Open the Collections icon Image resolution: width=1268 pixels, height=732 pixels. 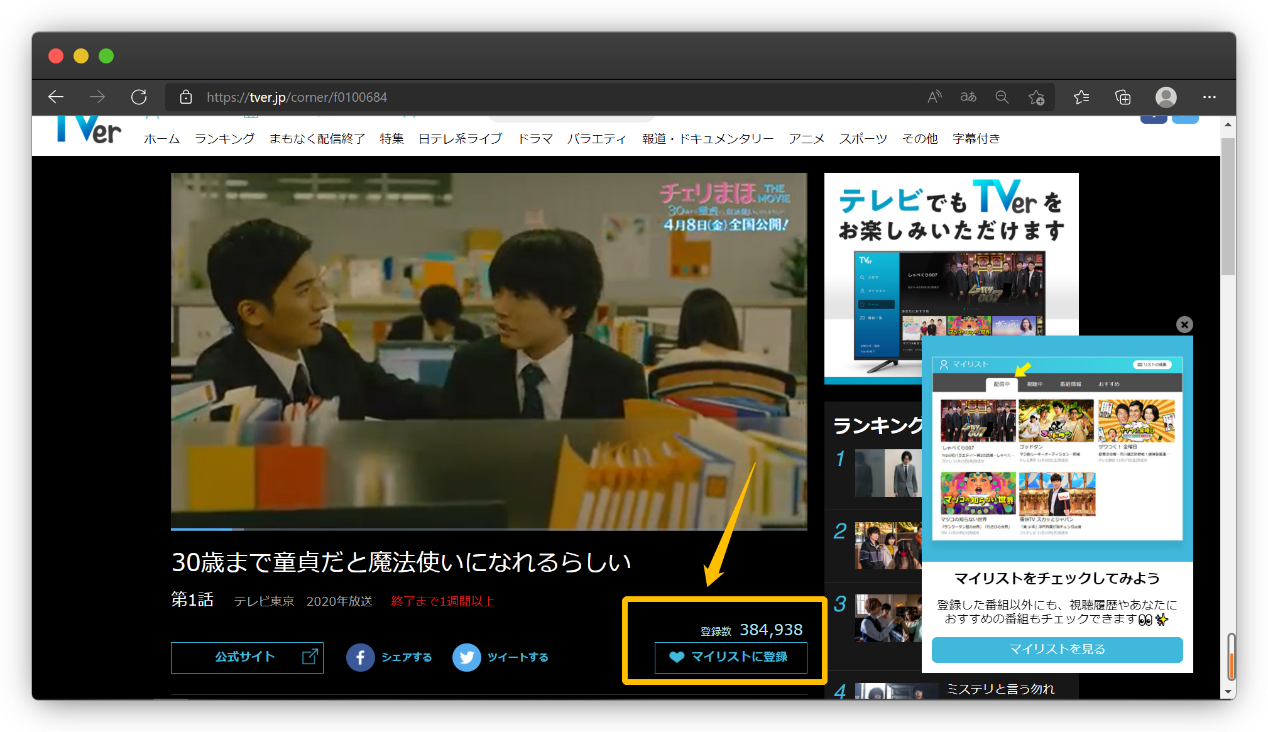tap(1123, 97)
